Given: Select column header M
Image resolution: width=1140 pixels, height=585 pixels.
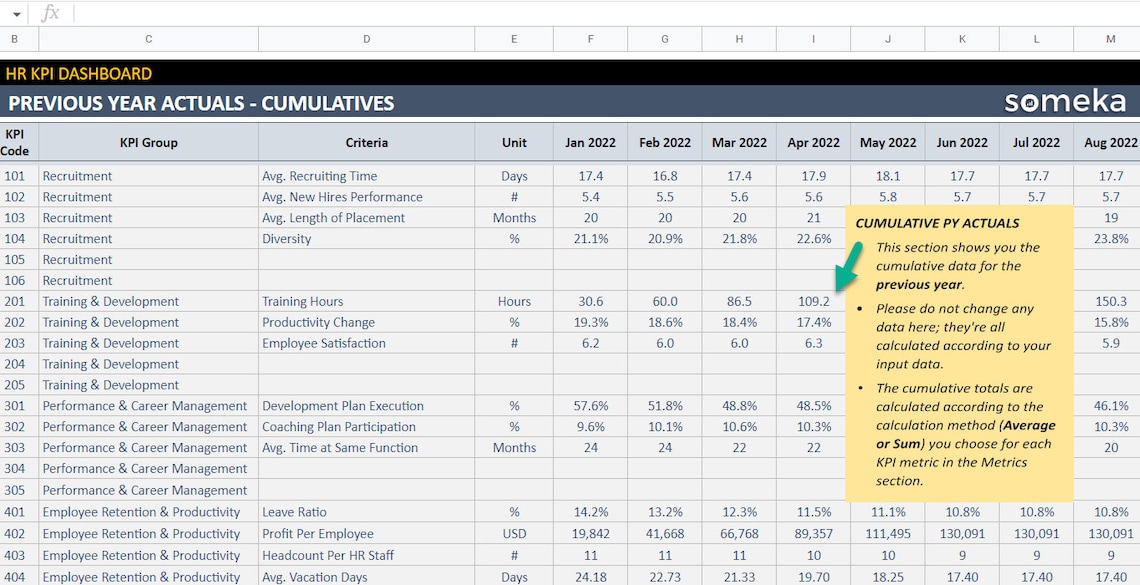Looking at the screenshot, I should (x=1109, y=39).
